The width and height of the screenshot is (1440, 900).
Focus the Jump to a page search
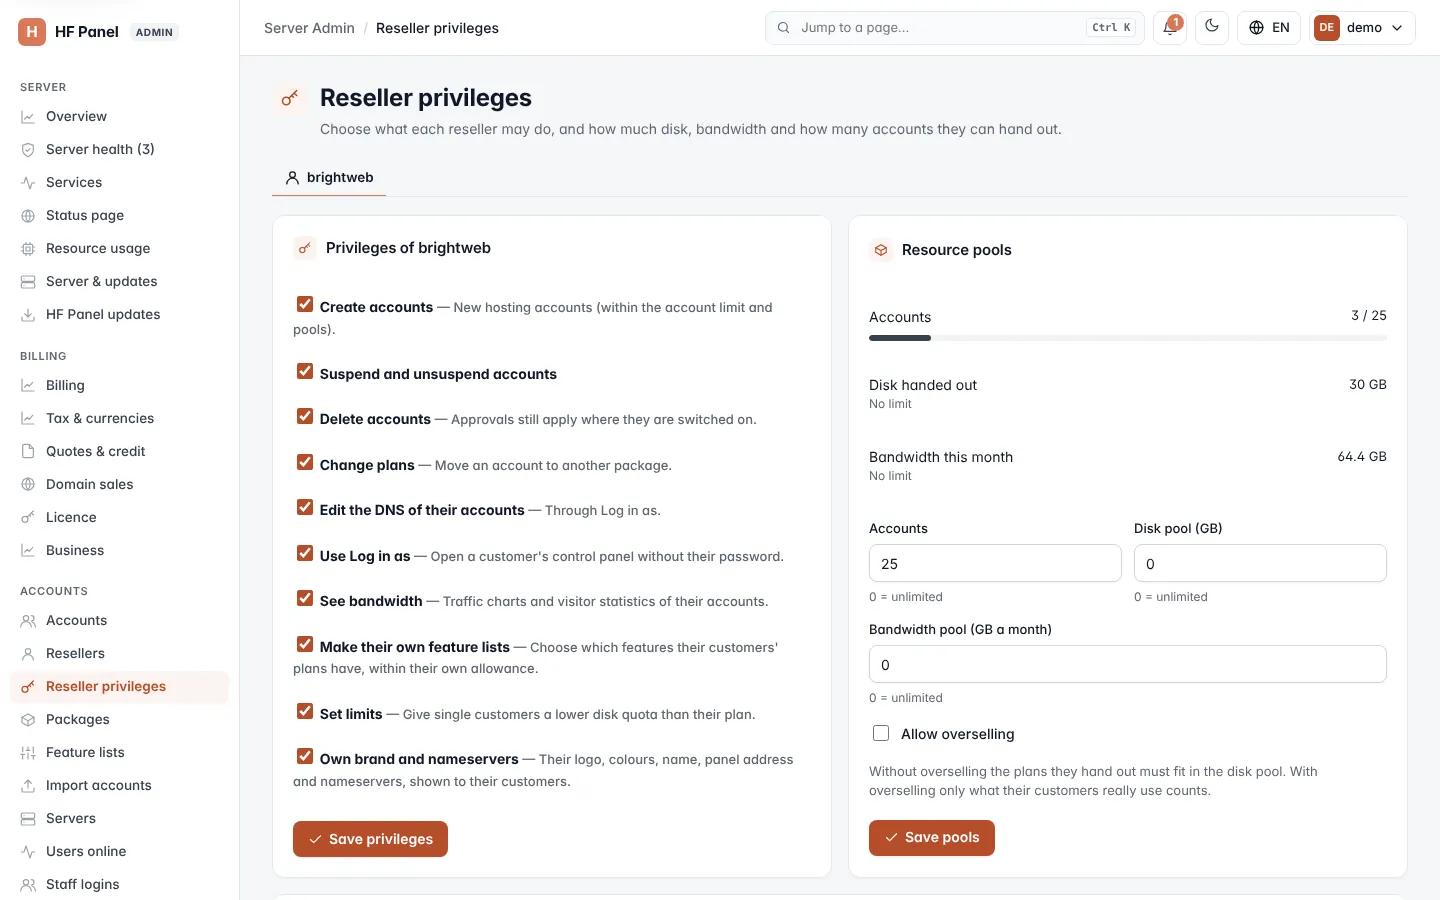click(955, 28)
